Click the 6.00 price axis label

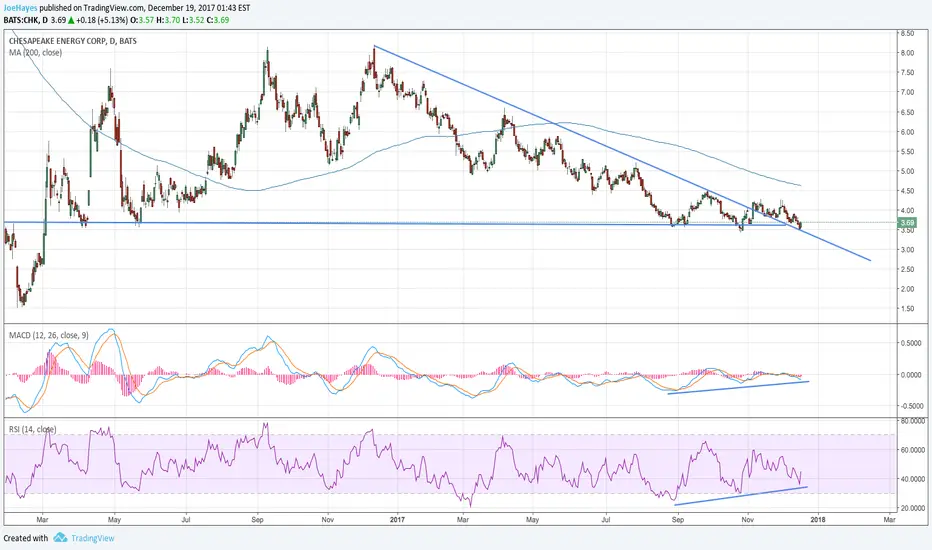[x=907, y=132]
